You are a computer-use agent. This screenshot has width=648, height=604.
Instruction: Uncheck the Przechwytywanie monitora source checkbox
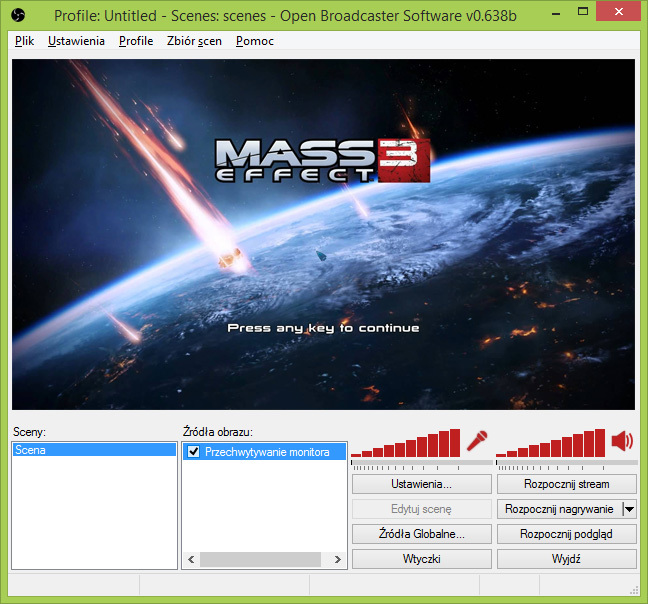click(193, 452)
